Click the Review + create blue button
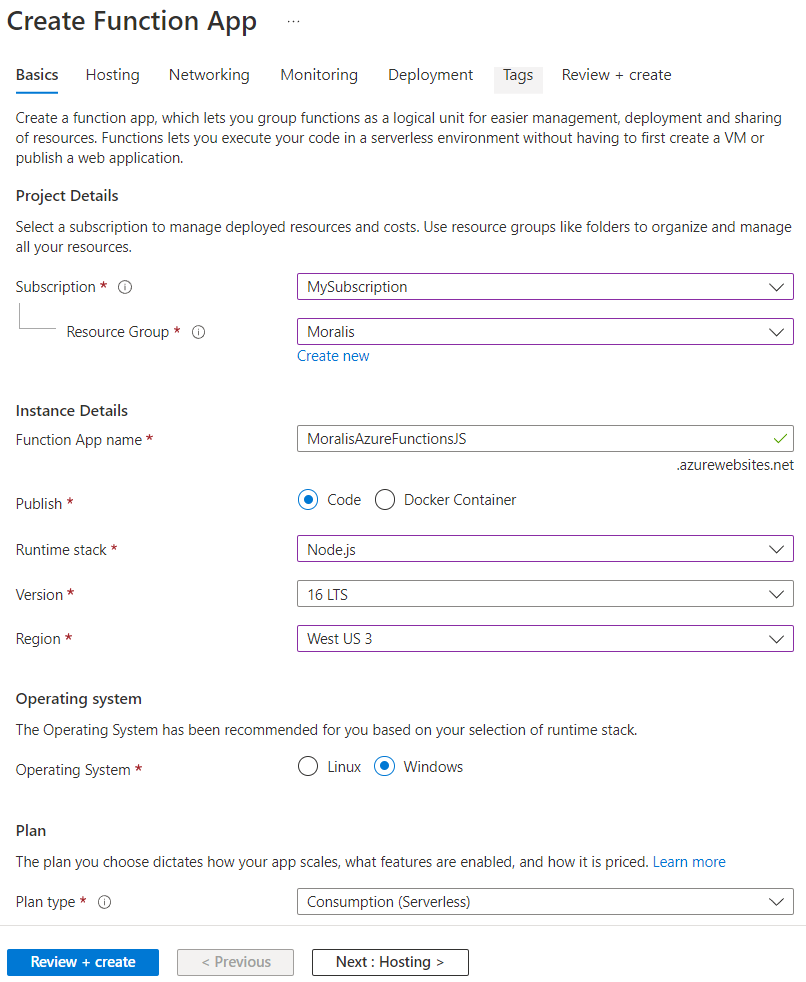806x982 pixels. pos(83,962)
